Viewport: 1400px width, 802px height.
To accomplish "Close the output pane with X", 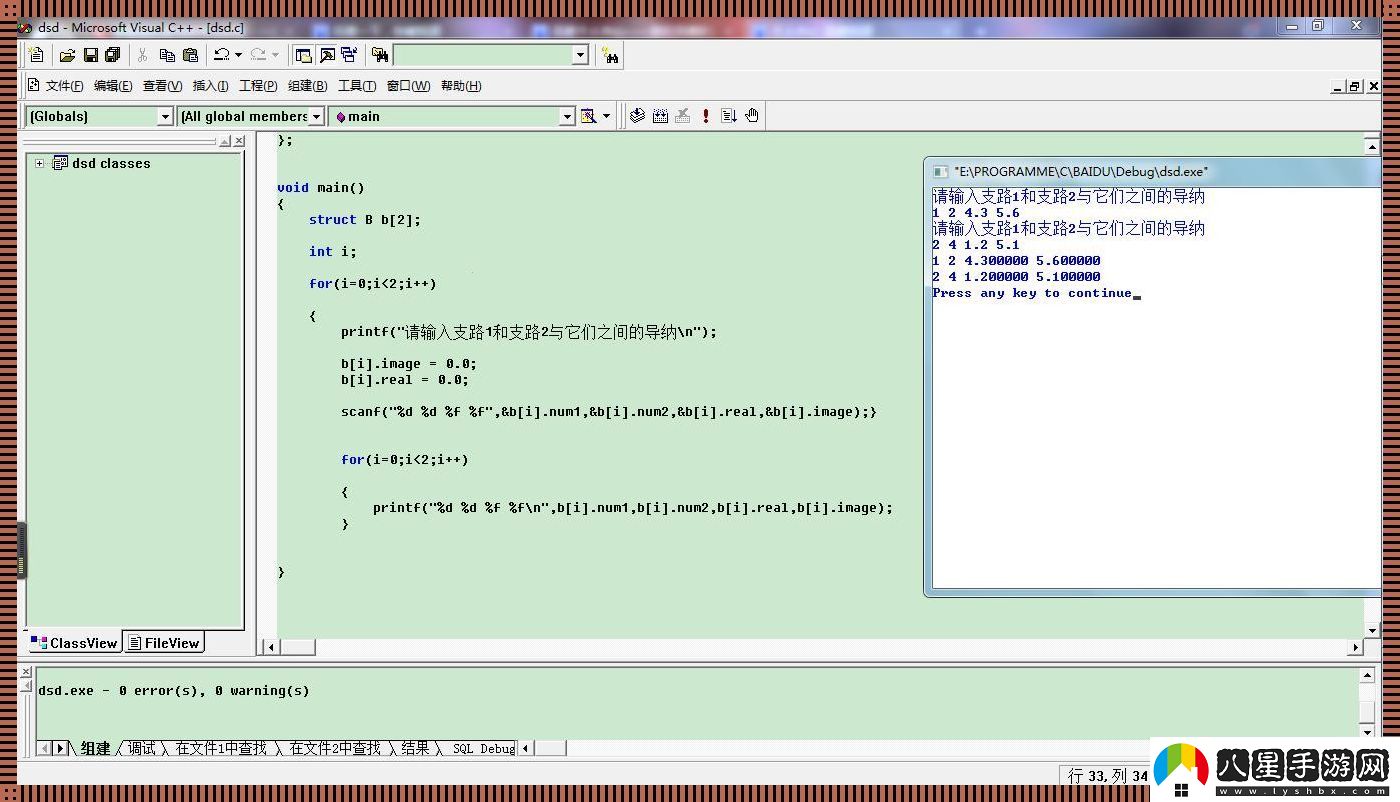I will [26, 672].
